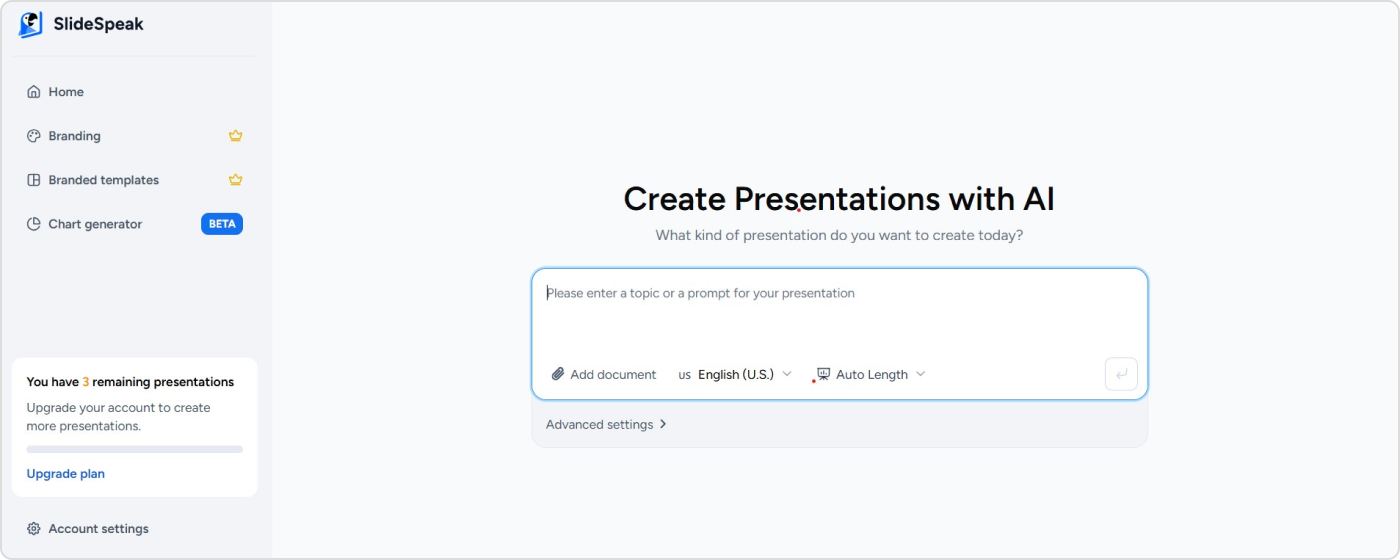Go to Home in the sidebar
Screen dimensions: 1400x560
66,92
